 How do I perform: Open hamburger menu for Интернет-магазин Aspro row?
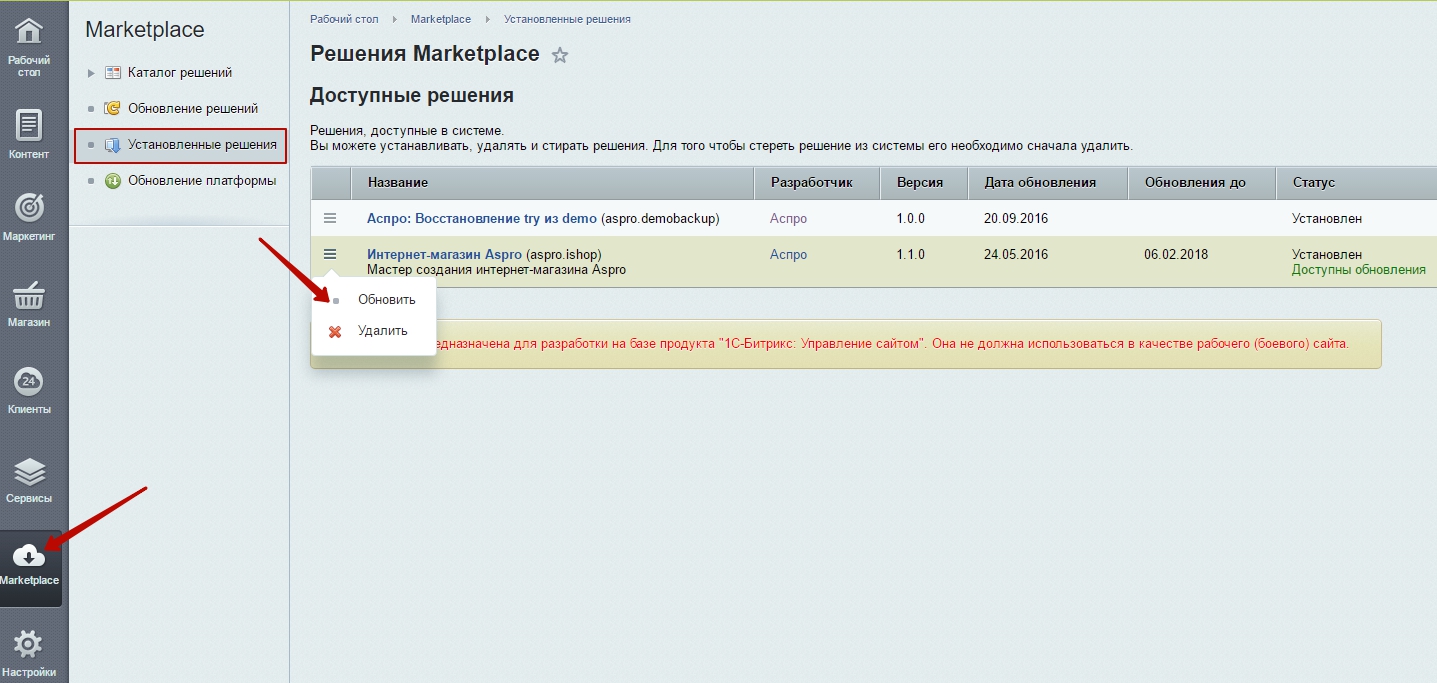click(330, 254)
